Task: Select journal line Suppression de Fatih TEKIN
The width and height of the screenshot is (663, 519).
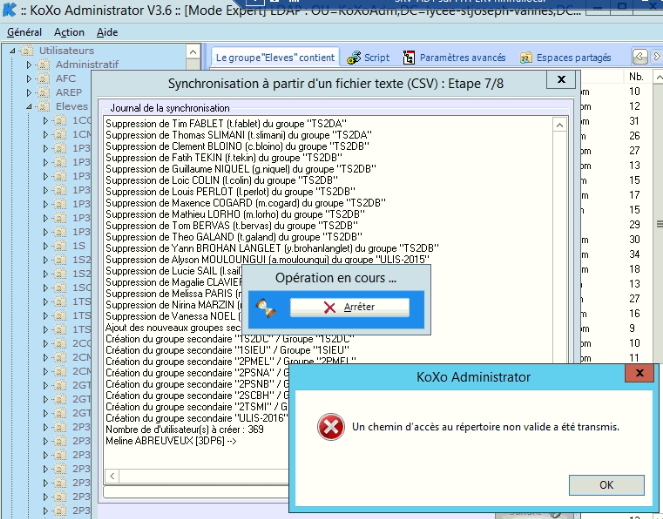Action: 224,157
